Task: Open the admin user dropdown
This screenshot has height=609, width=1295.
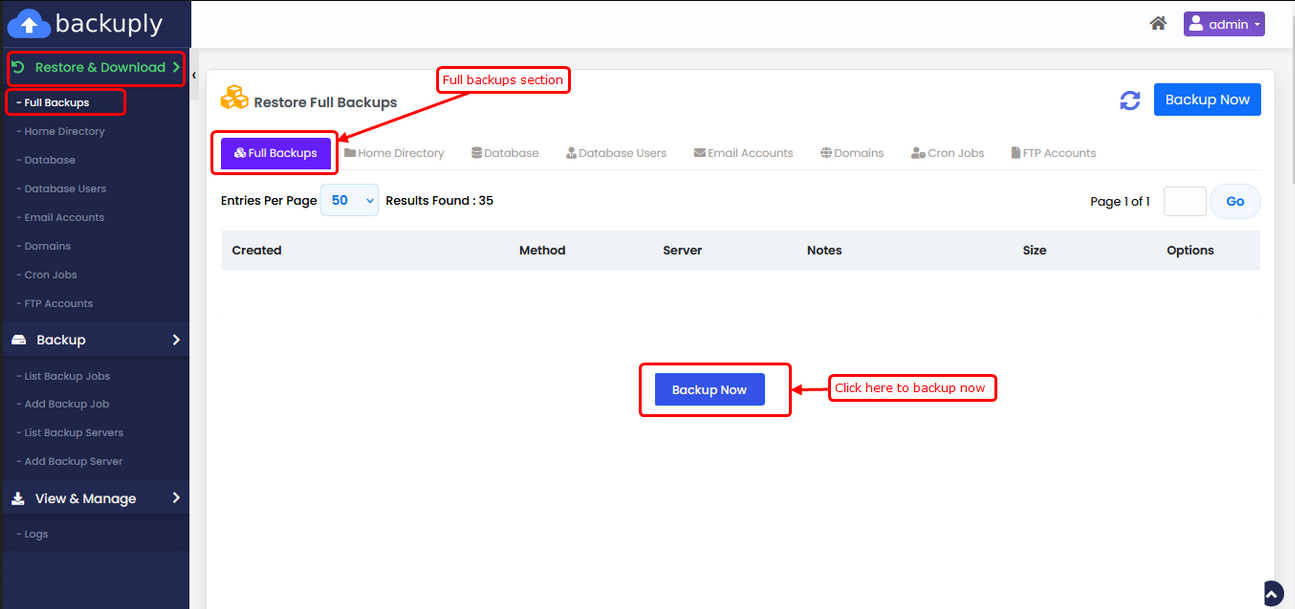Action: 1224,24
